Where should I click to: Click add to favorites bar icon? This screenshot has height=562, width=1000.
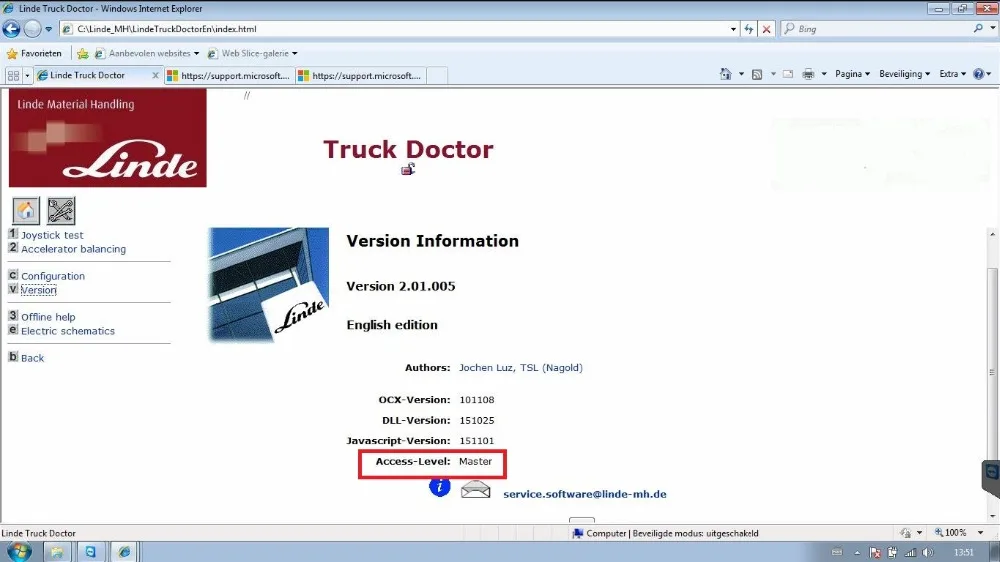(83, 54)
